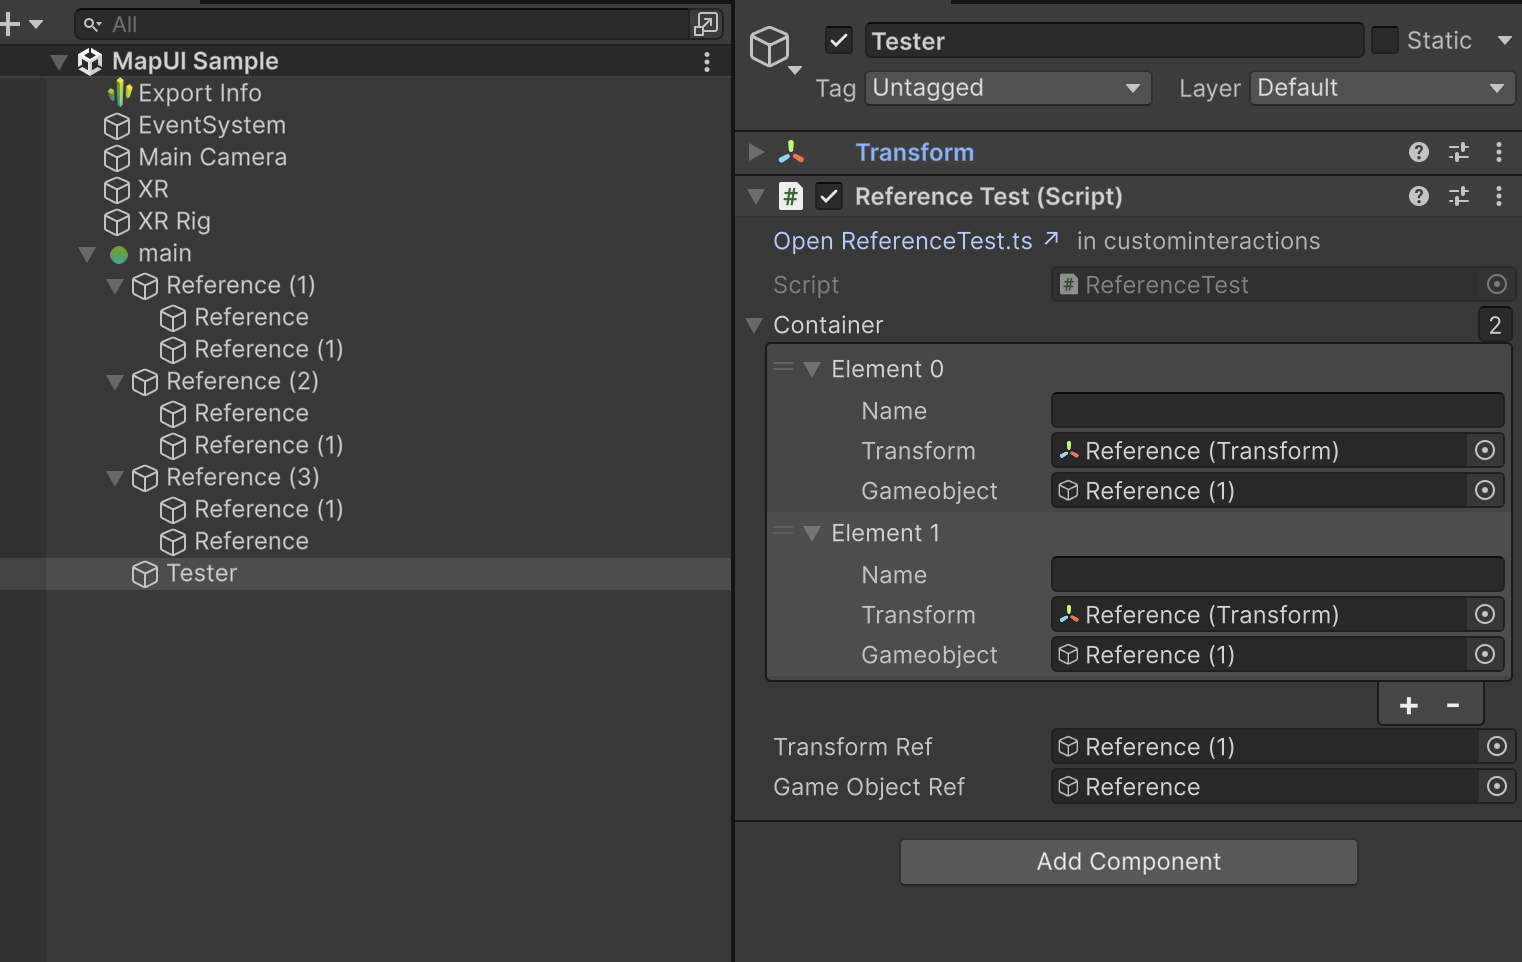
Task: Open the GameObject icon selector
Action: click(773, 48)
